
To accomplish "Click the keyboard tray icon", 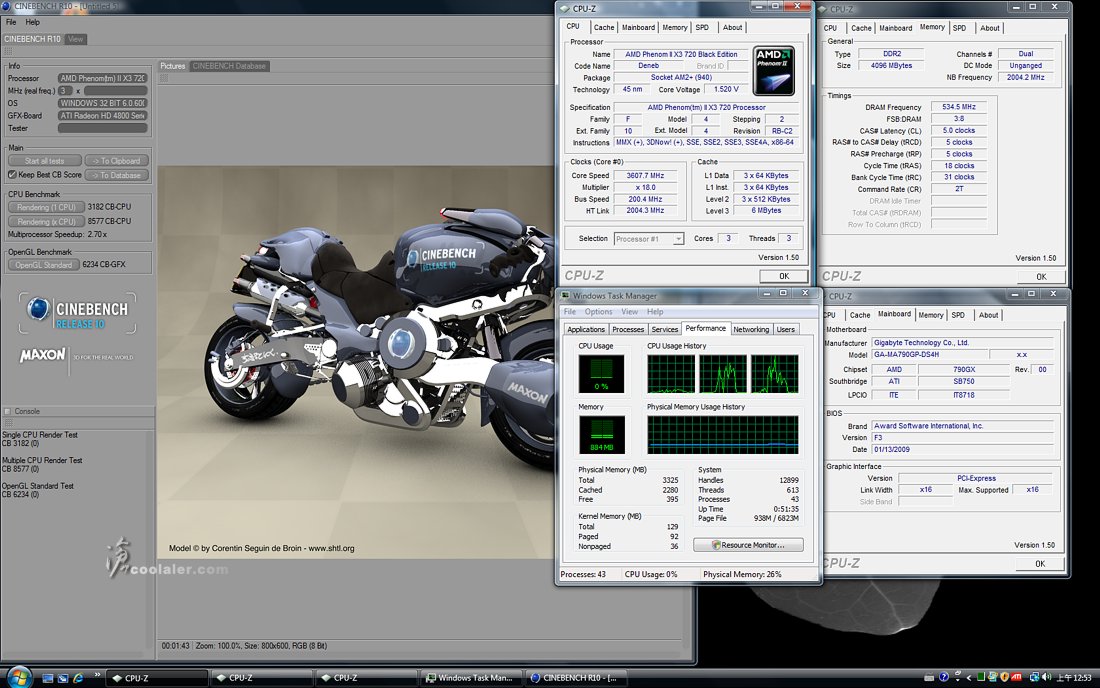I will pos(929,677).
